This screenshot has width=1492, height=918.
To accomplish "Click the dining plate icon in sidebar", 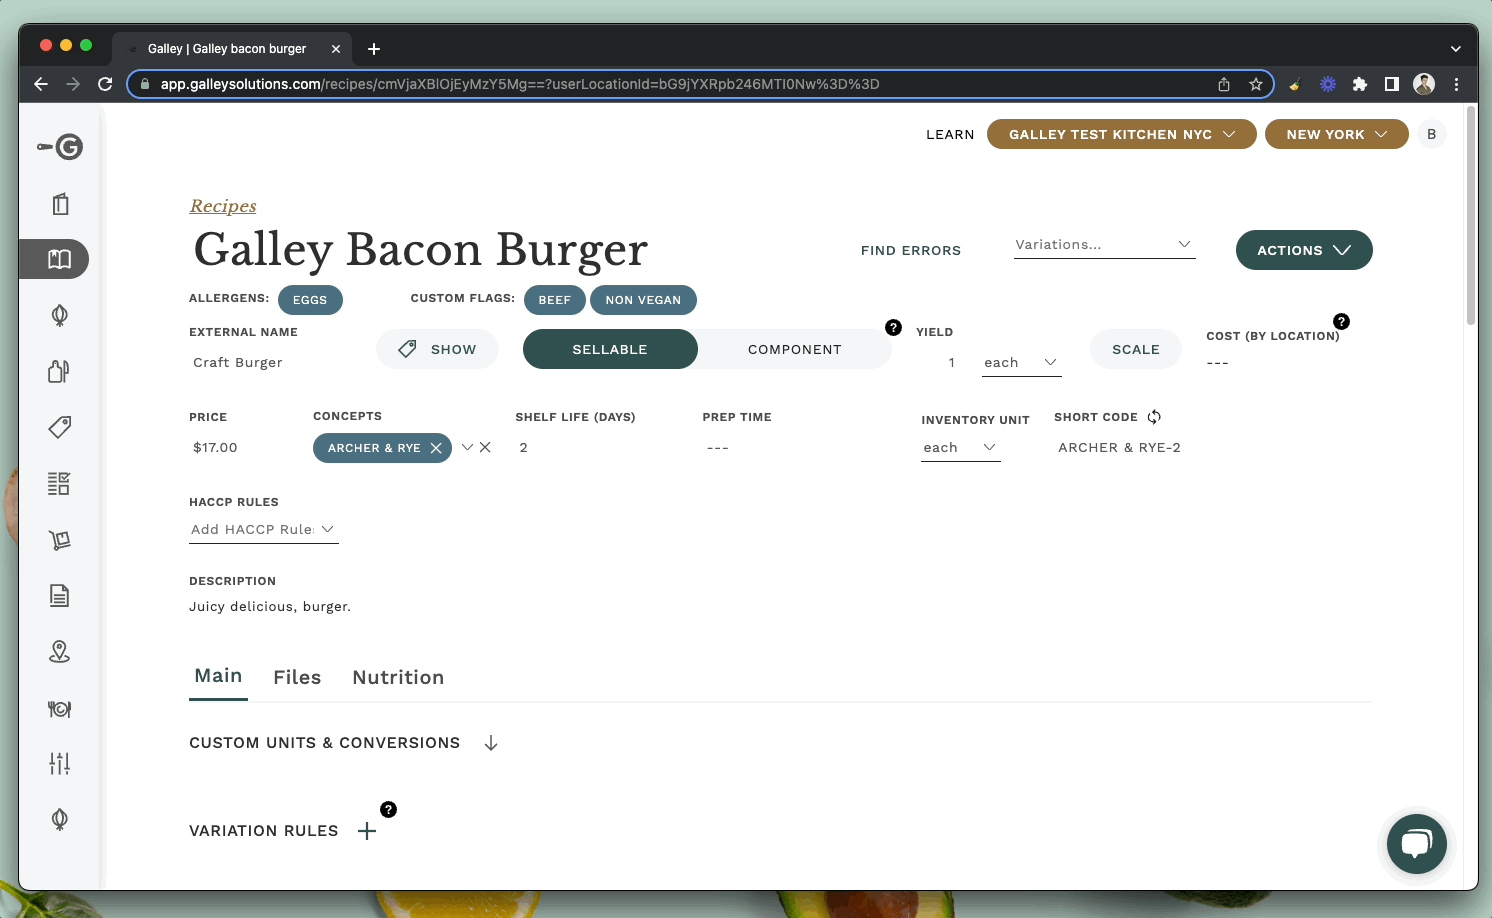I will (x=59, y=709).
